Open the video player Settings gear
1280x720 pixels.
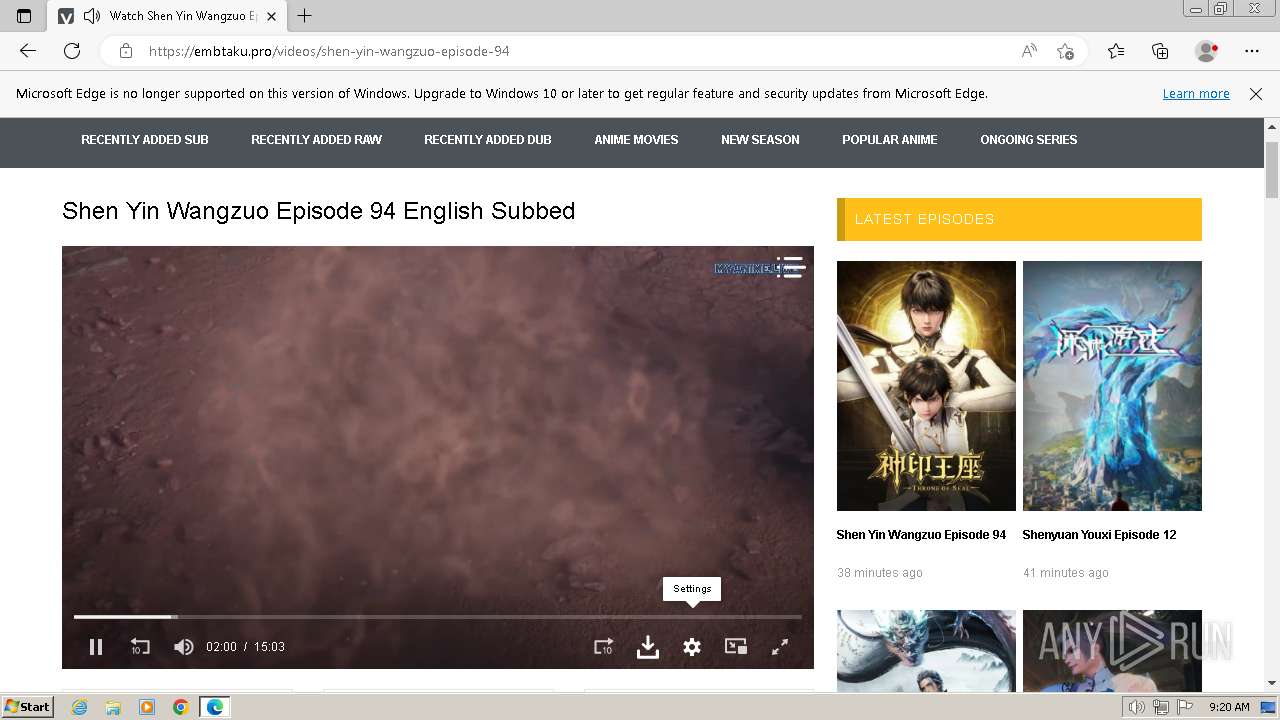692,647
